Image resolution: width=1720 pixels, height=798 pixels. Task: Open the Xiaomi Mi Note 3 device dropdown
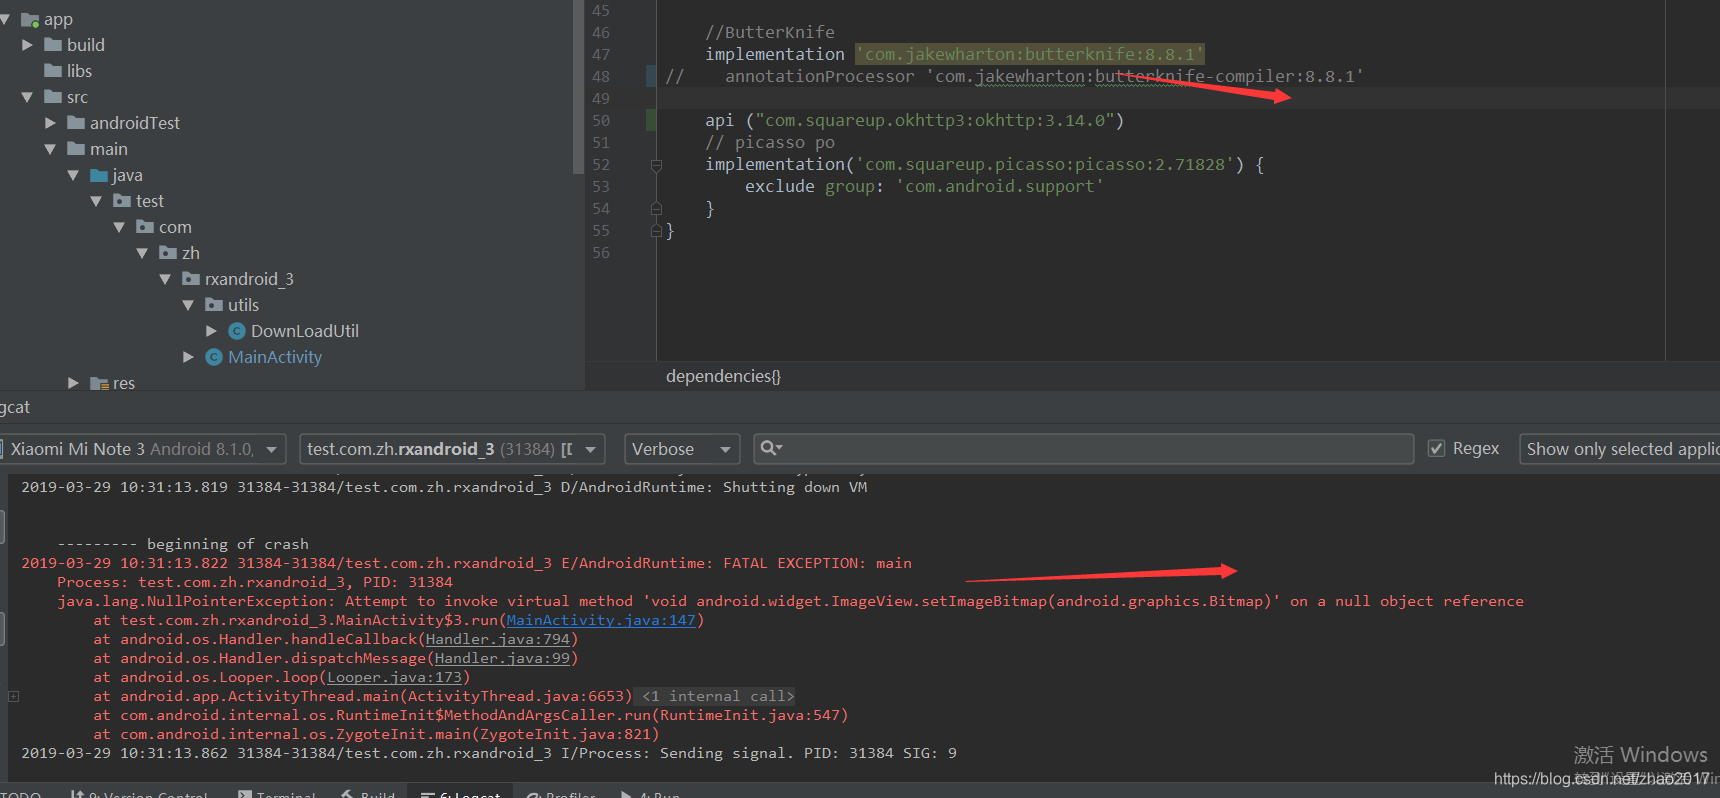(143, 449)
